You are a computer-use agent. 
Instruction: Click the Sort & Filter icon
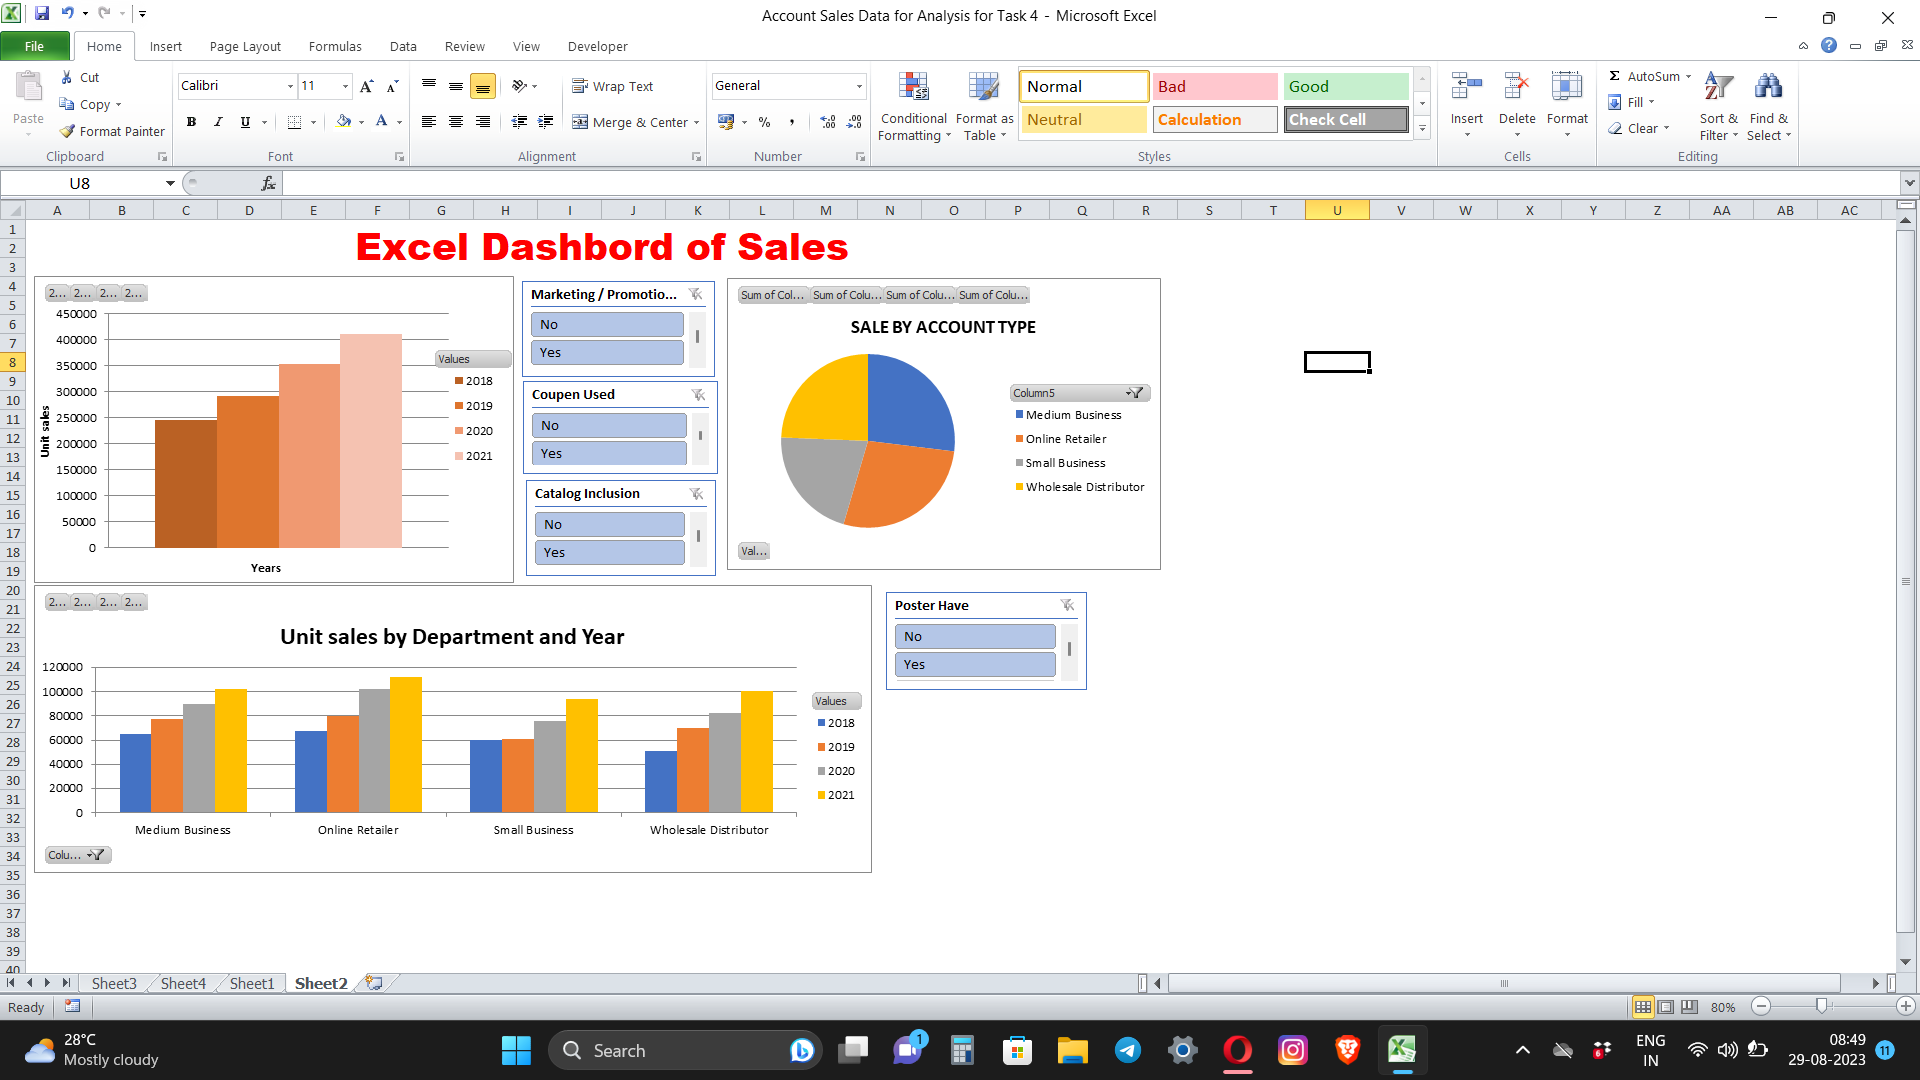tap(1718, 88)
